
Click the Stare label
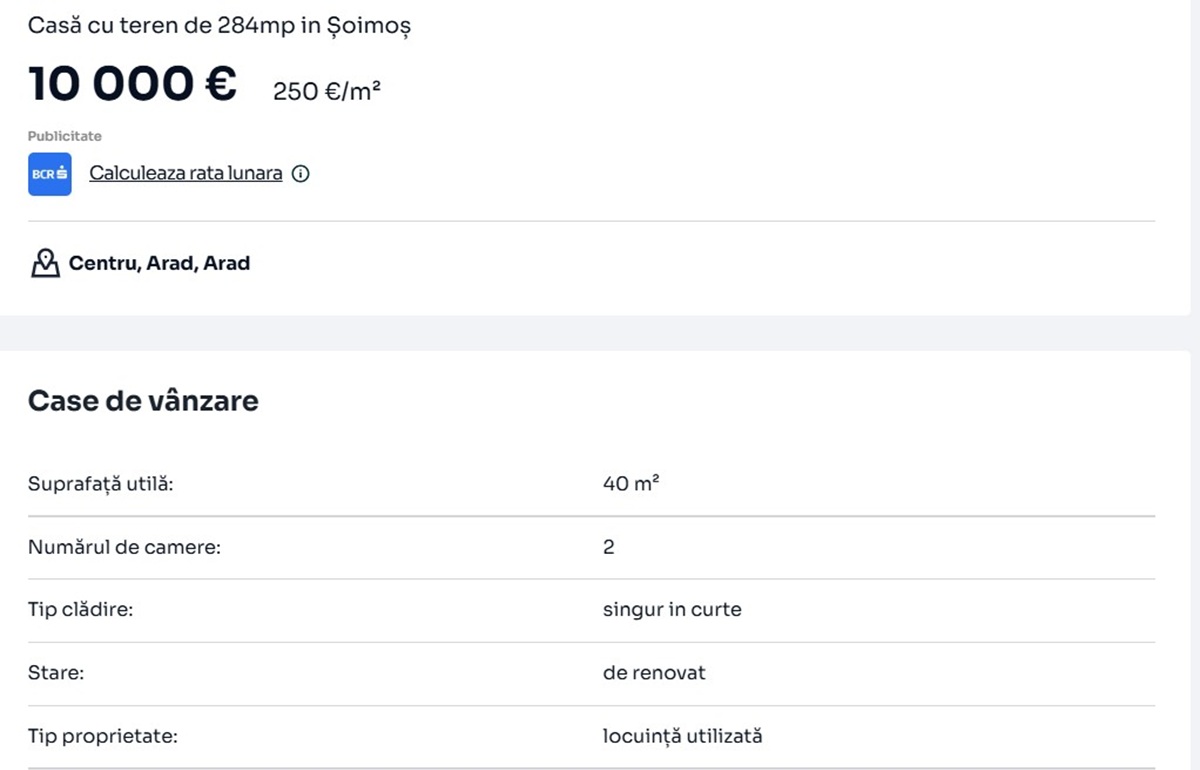[x=56, y=673]
